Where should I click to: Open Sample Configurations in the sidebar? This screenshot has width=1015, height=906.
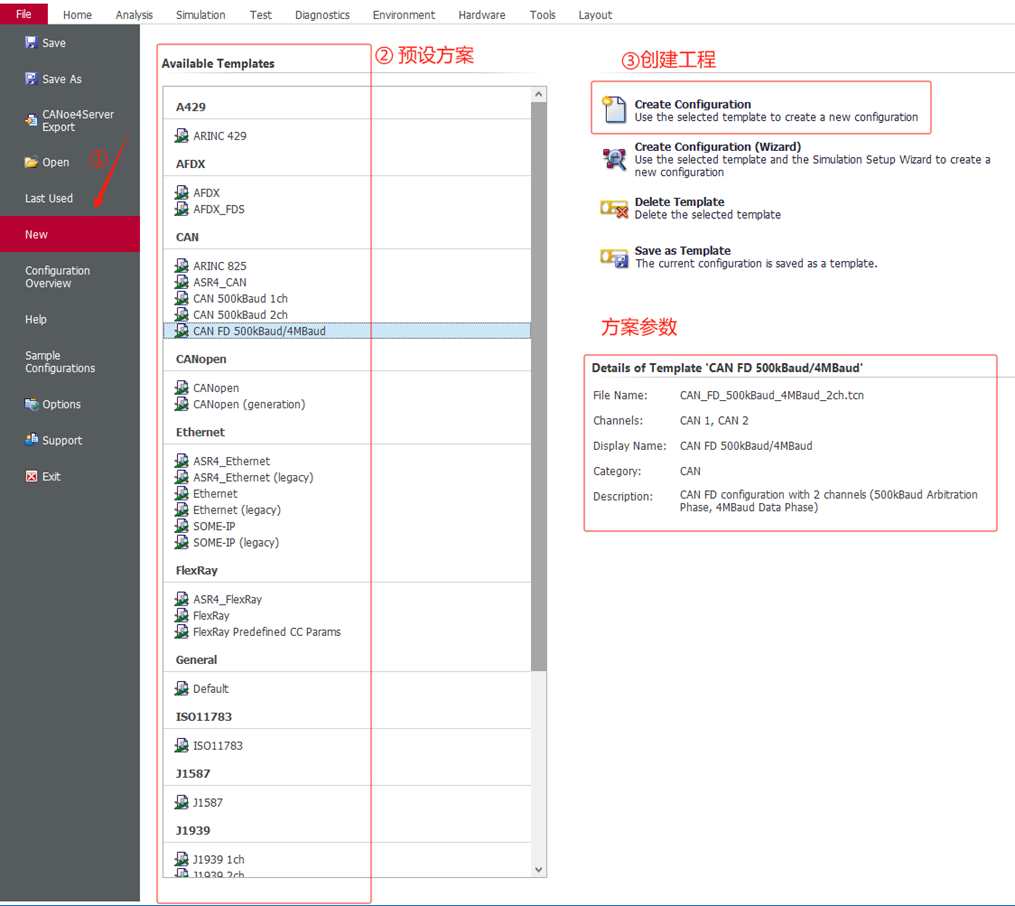[x=70, y=362]
